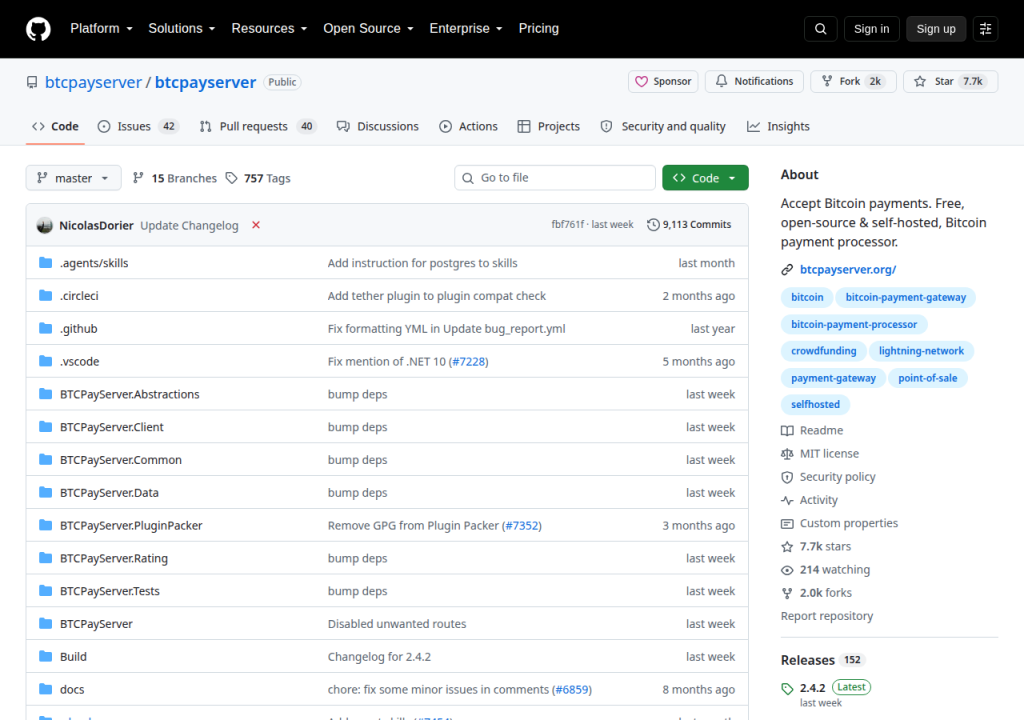
Task: Click the branch icon beside 15 Branches
Action: point(138,178)
